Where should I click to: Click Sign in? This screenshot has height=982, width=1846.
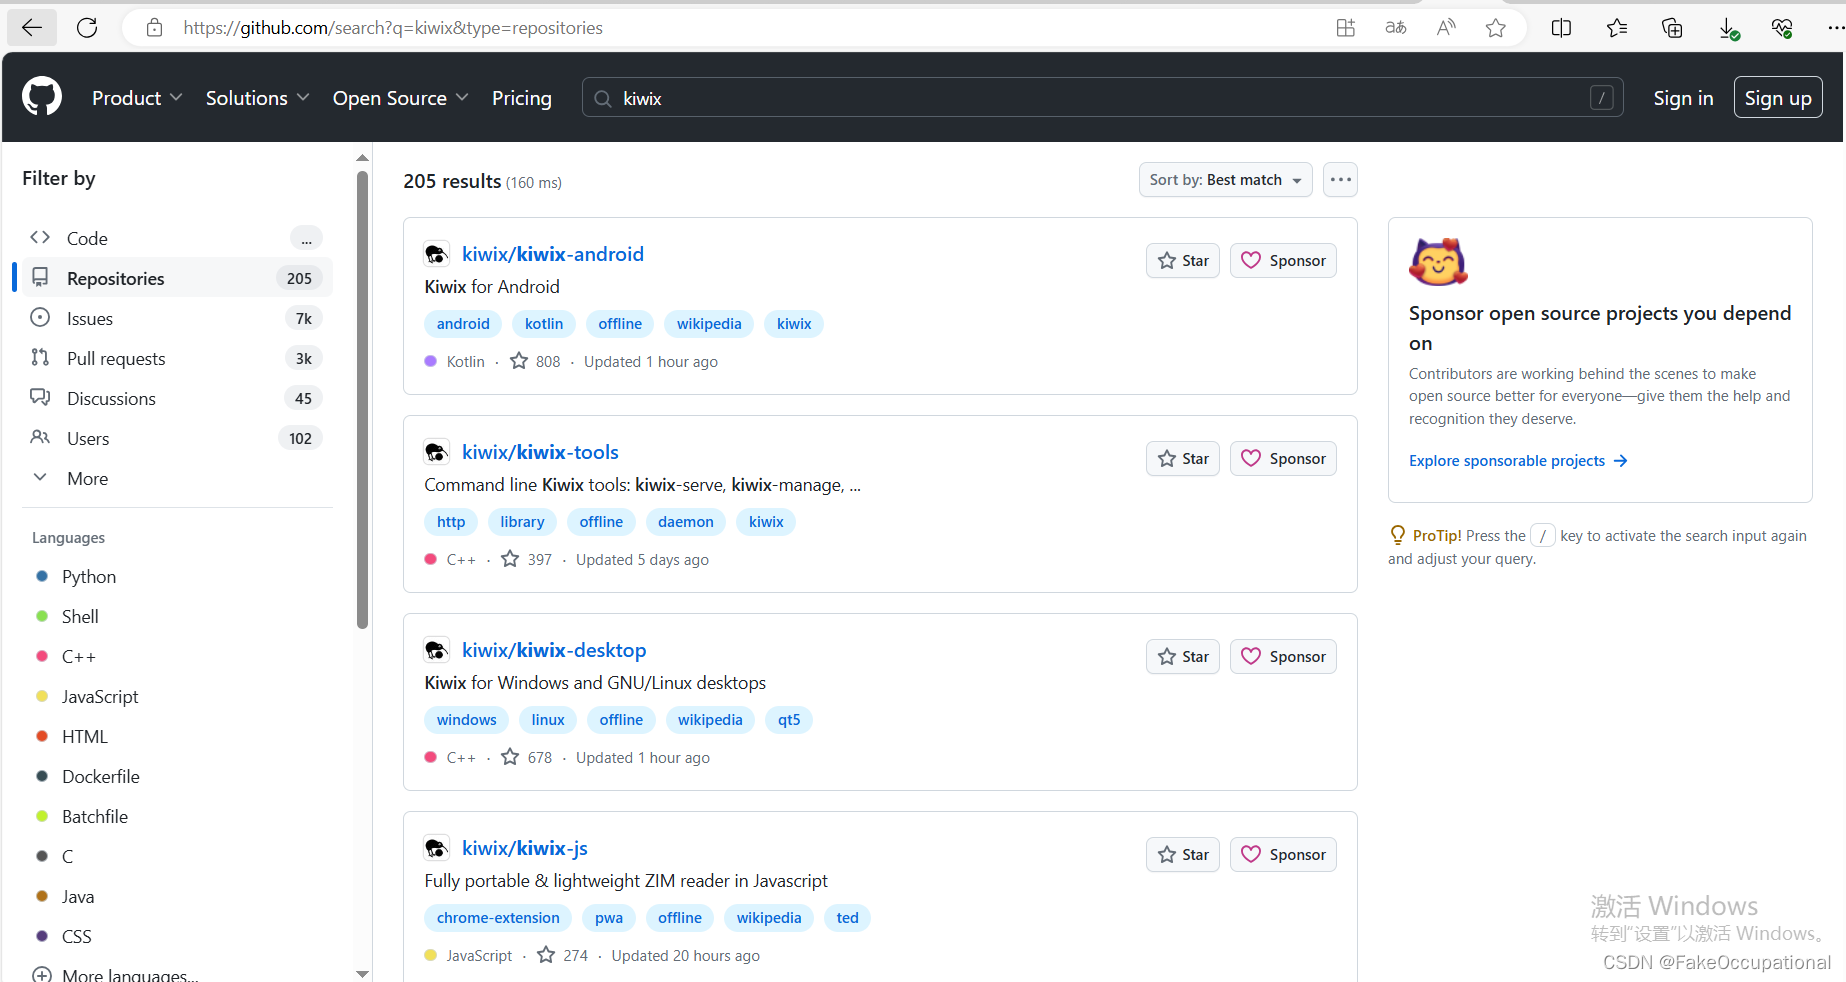pos(1683,98)
